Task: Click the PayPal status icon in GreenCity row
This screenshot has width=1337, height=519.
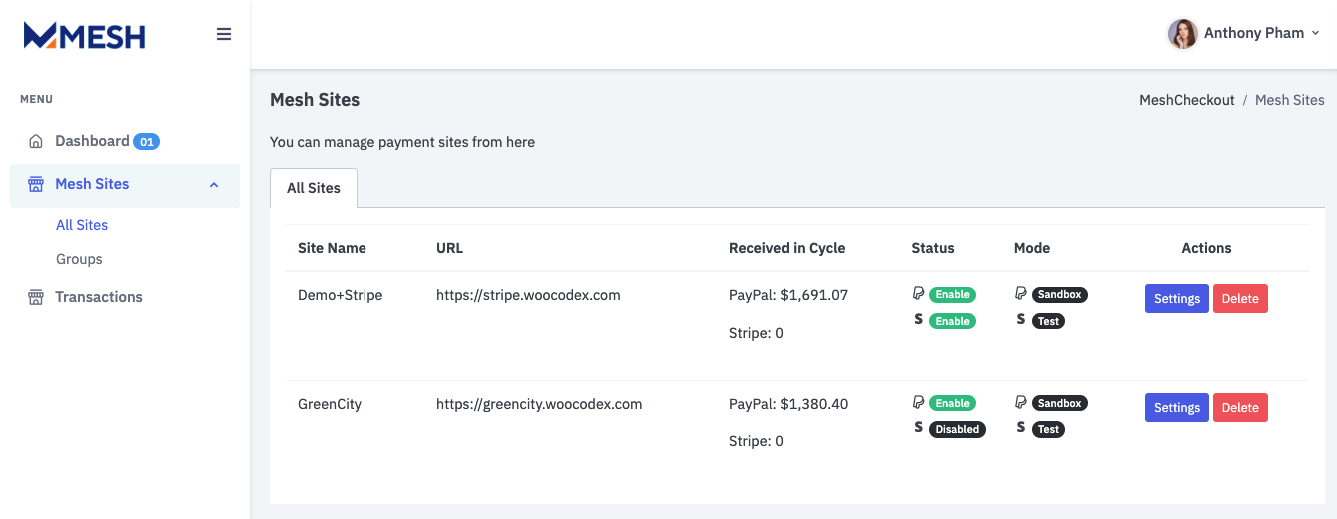Action: [x=919, y=402]
